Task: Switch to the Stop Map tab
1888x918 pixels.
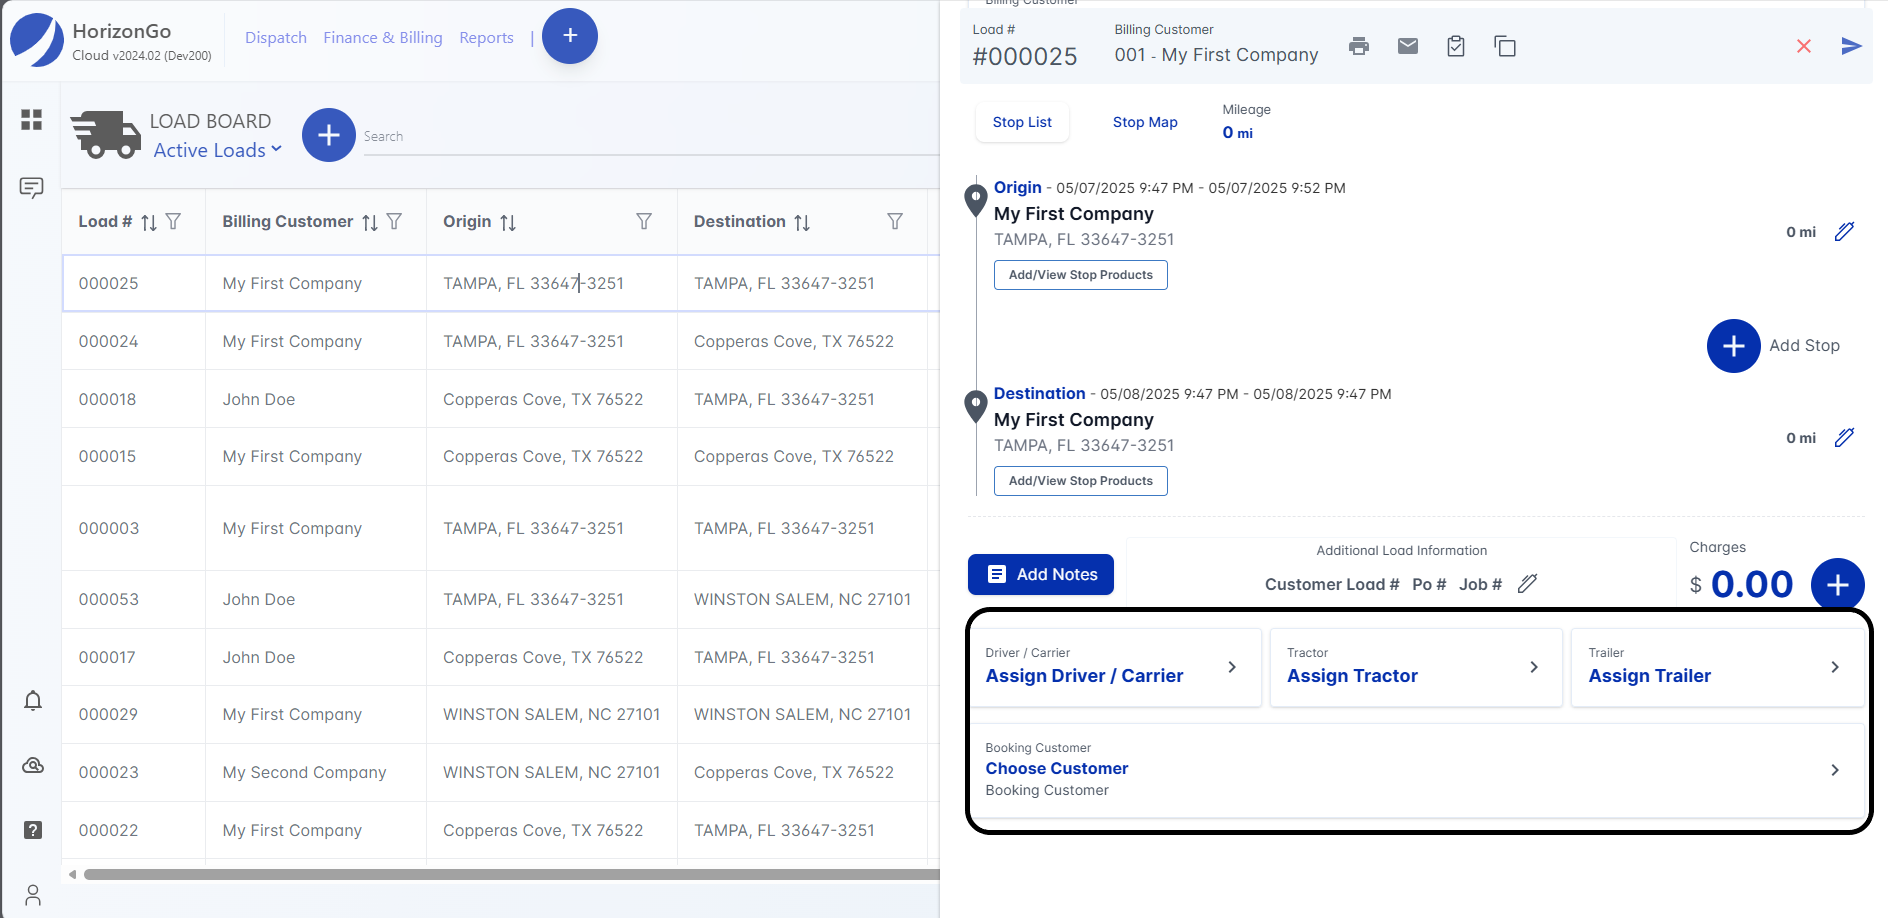Action: (1144, 122)
